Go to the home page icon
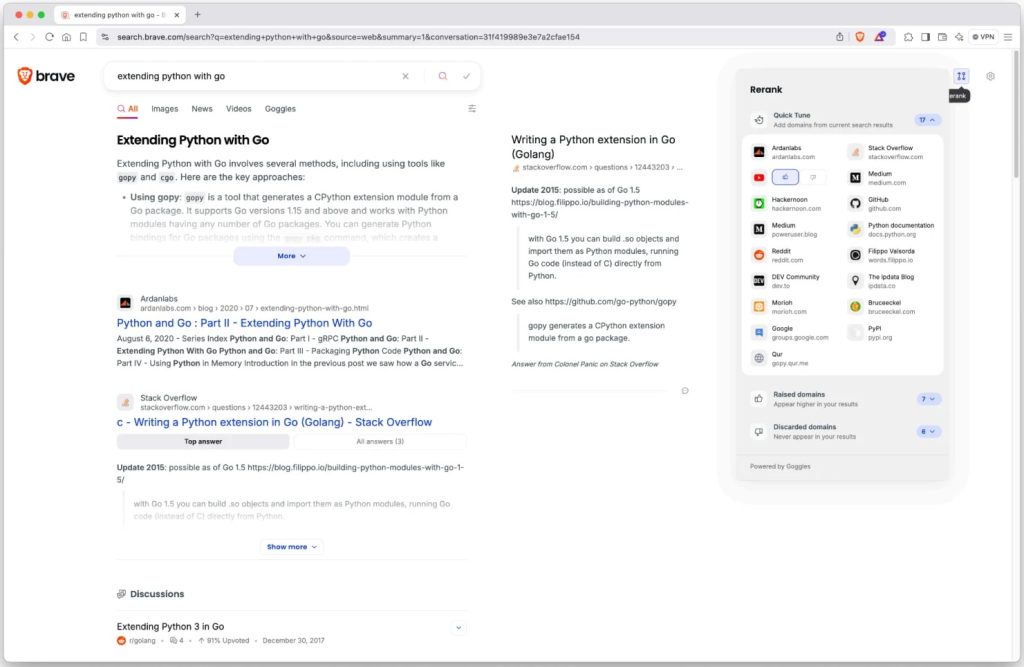 click(x=67, y=37)
